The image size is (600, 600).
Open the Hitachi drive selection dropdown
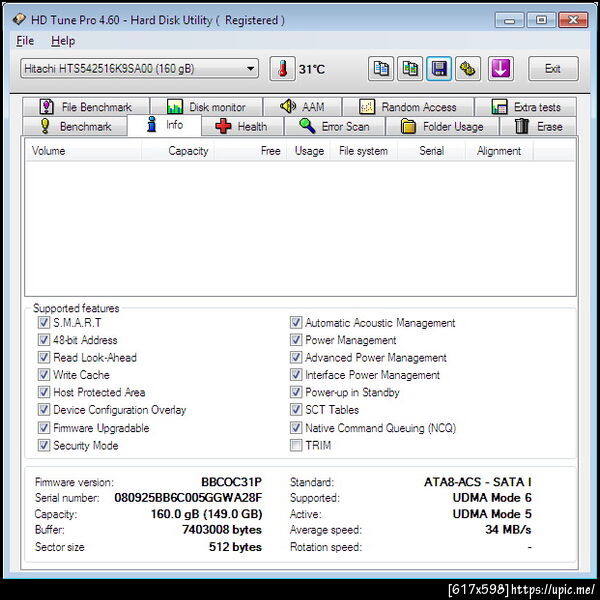point(139,69)
